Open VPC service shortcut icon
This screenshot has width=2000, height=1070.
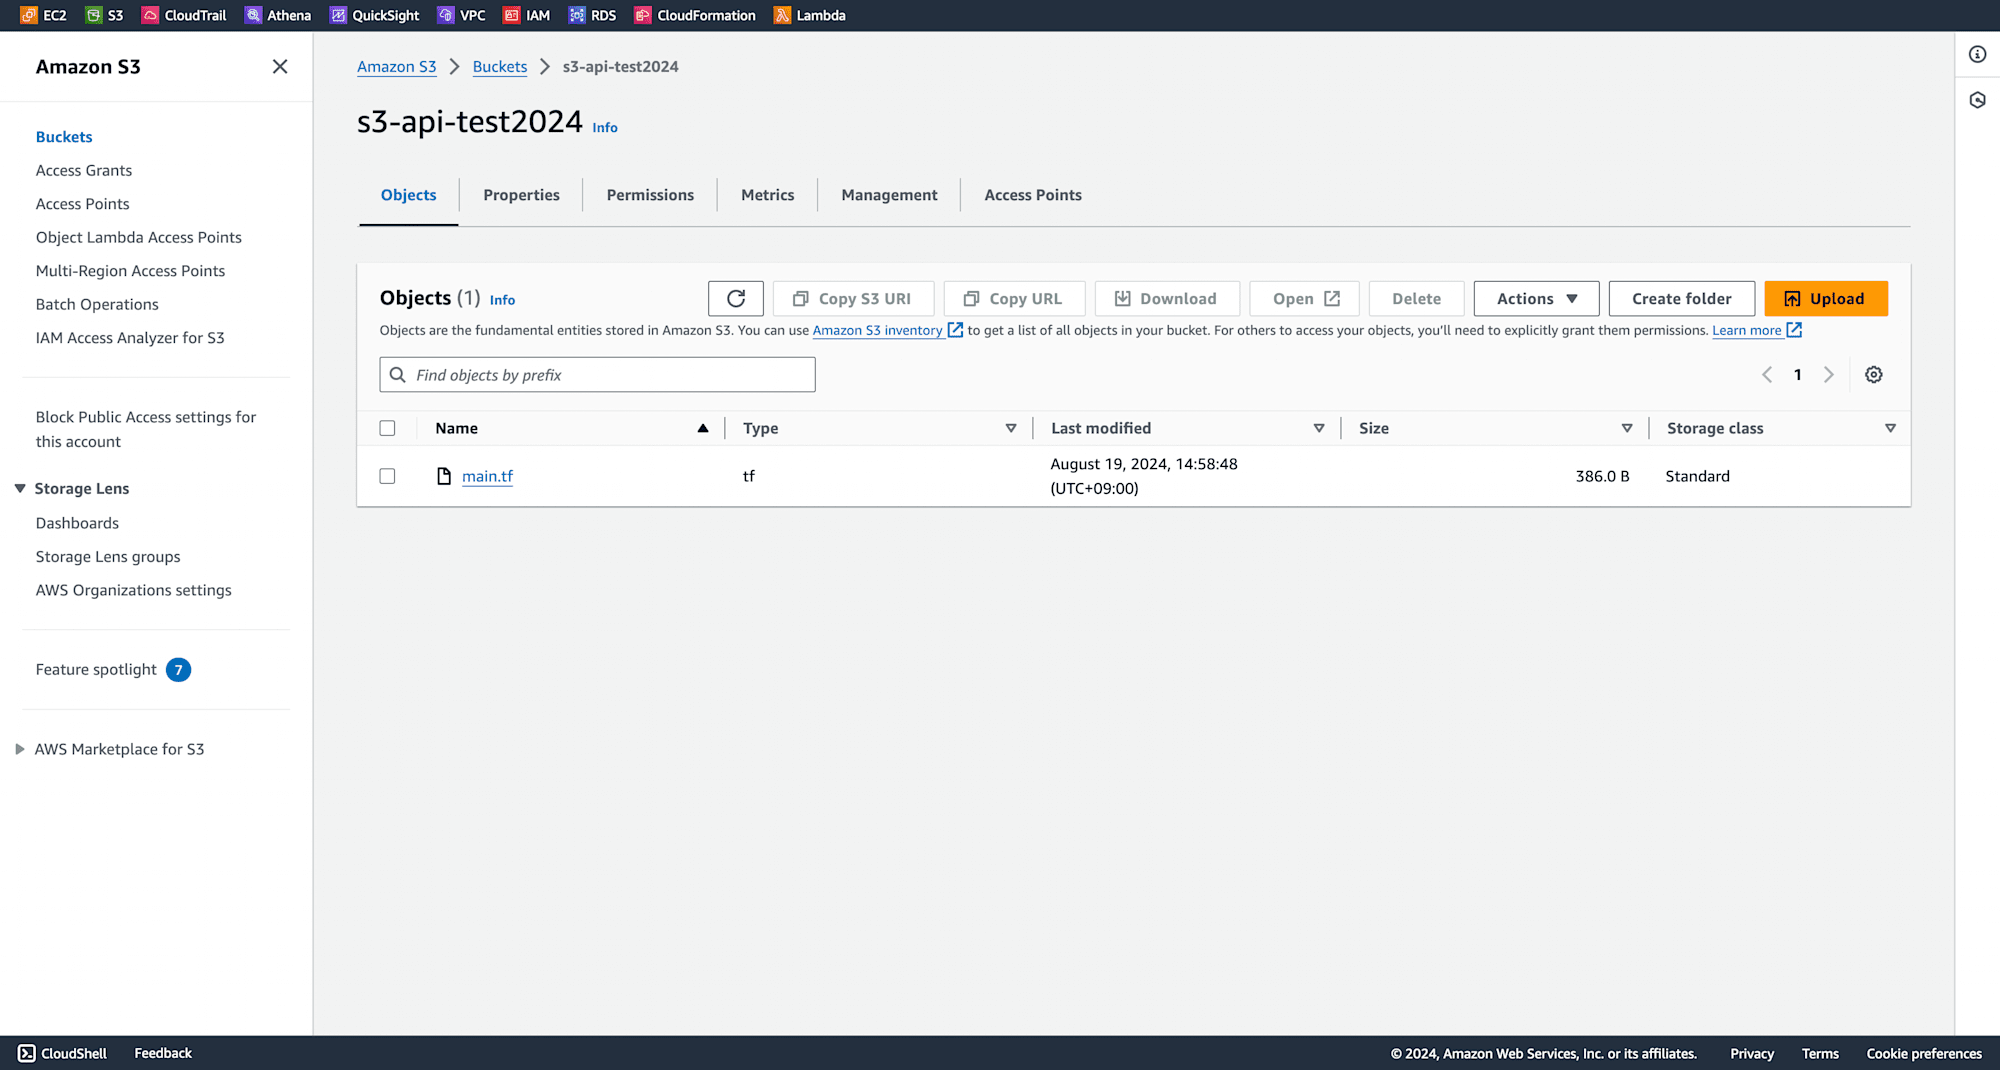tap(446, 15)
